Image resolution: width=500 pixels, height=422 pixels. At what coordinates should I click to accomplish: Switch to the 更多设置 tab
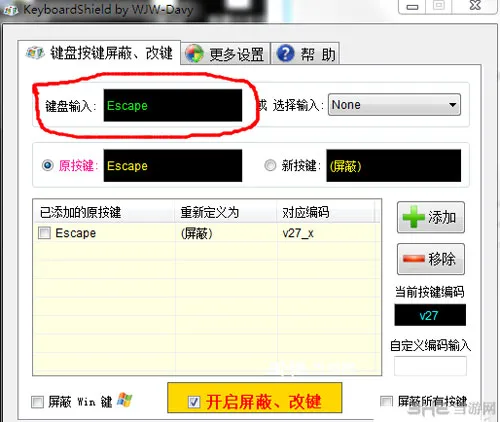(x=225, y=53)
